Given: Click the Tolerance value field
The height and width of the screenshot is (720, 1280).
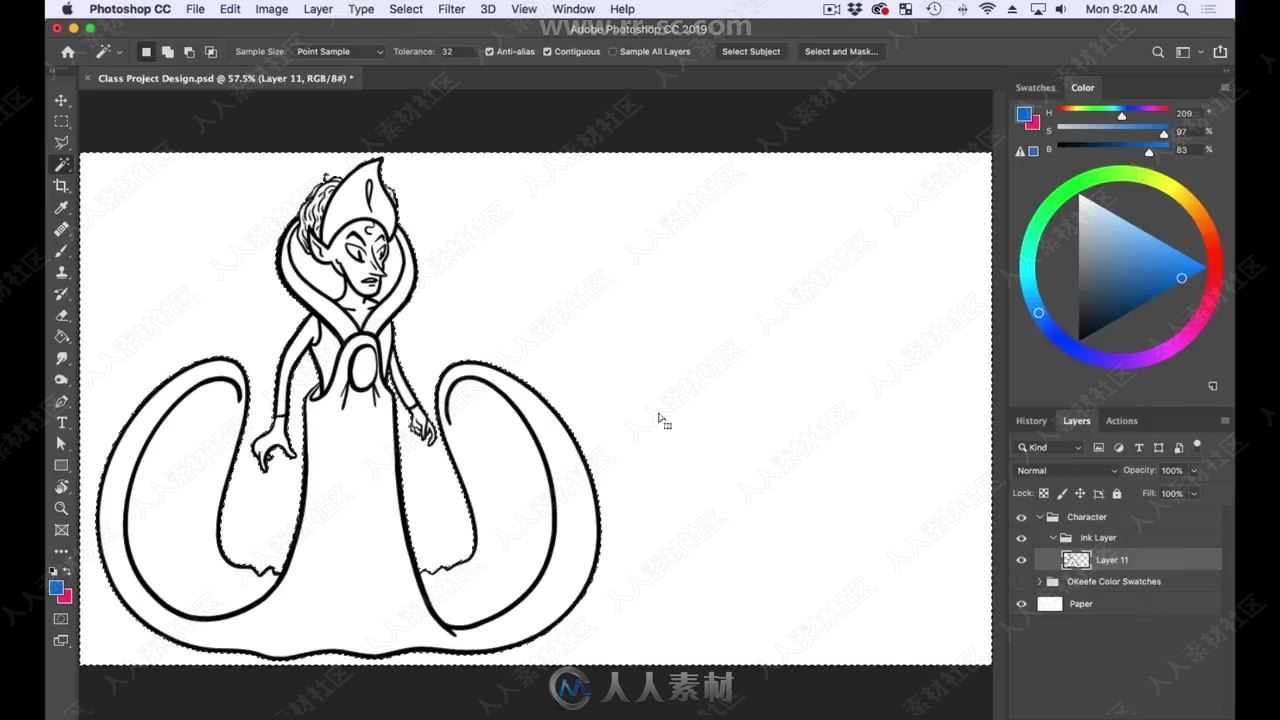Looking at the screenshot, I should 458,52.
